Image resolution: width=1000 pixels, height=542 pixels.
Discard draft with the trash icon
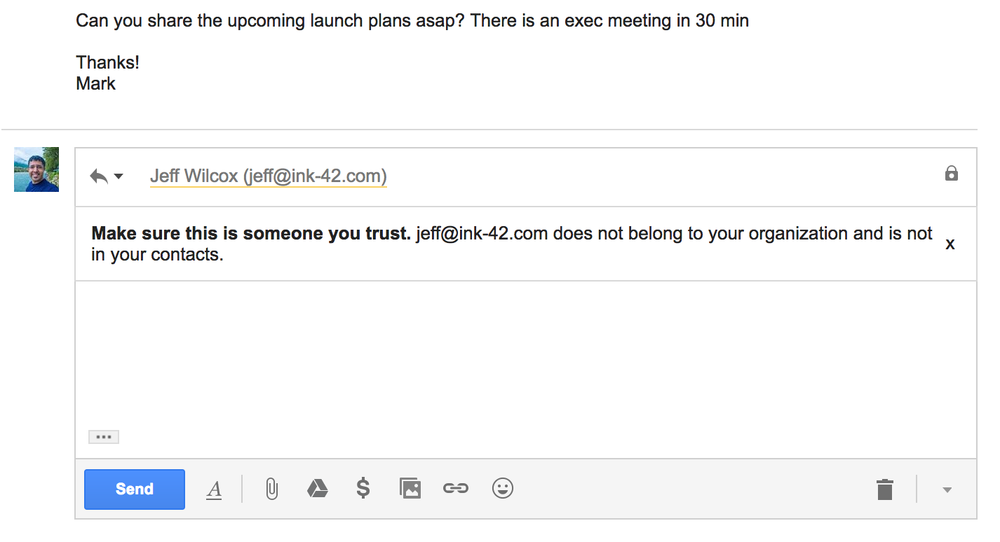coord(885,490)
